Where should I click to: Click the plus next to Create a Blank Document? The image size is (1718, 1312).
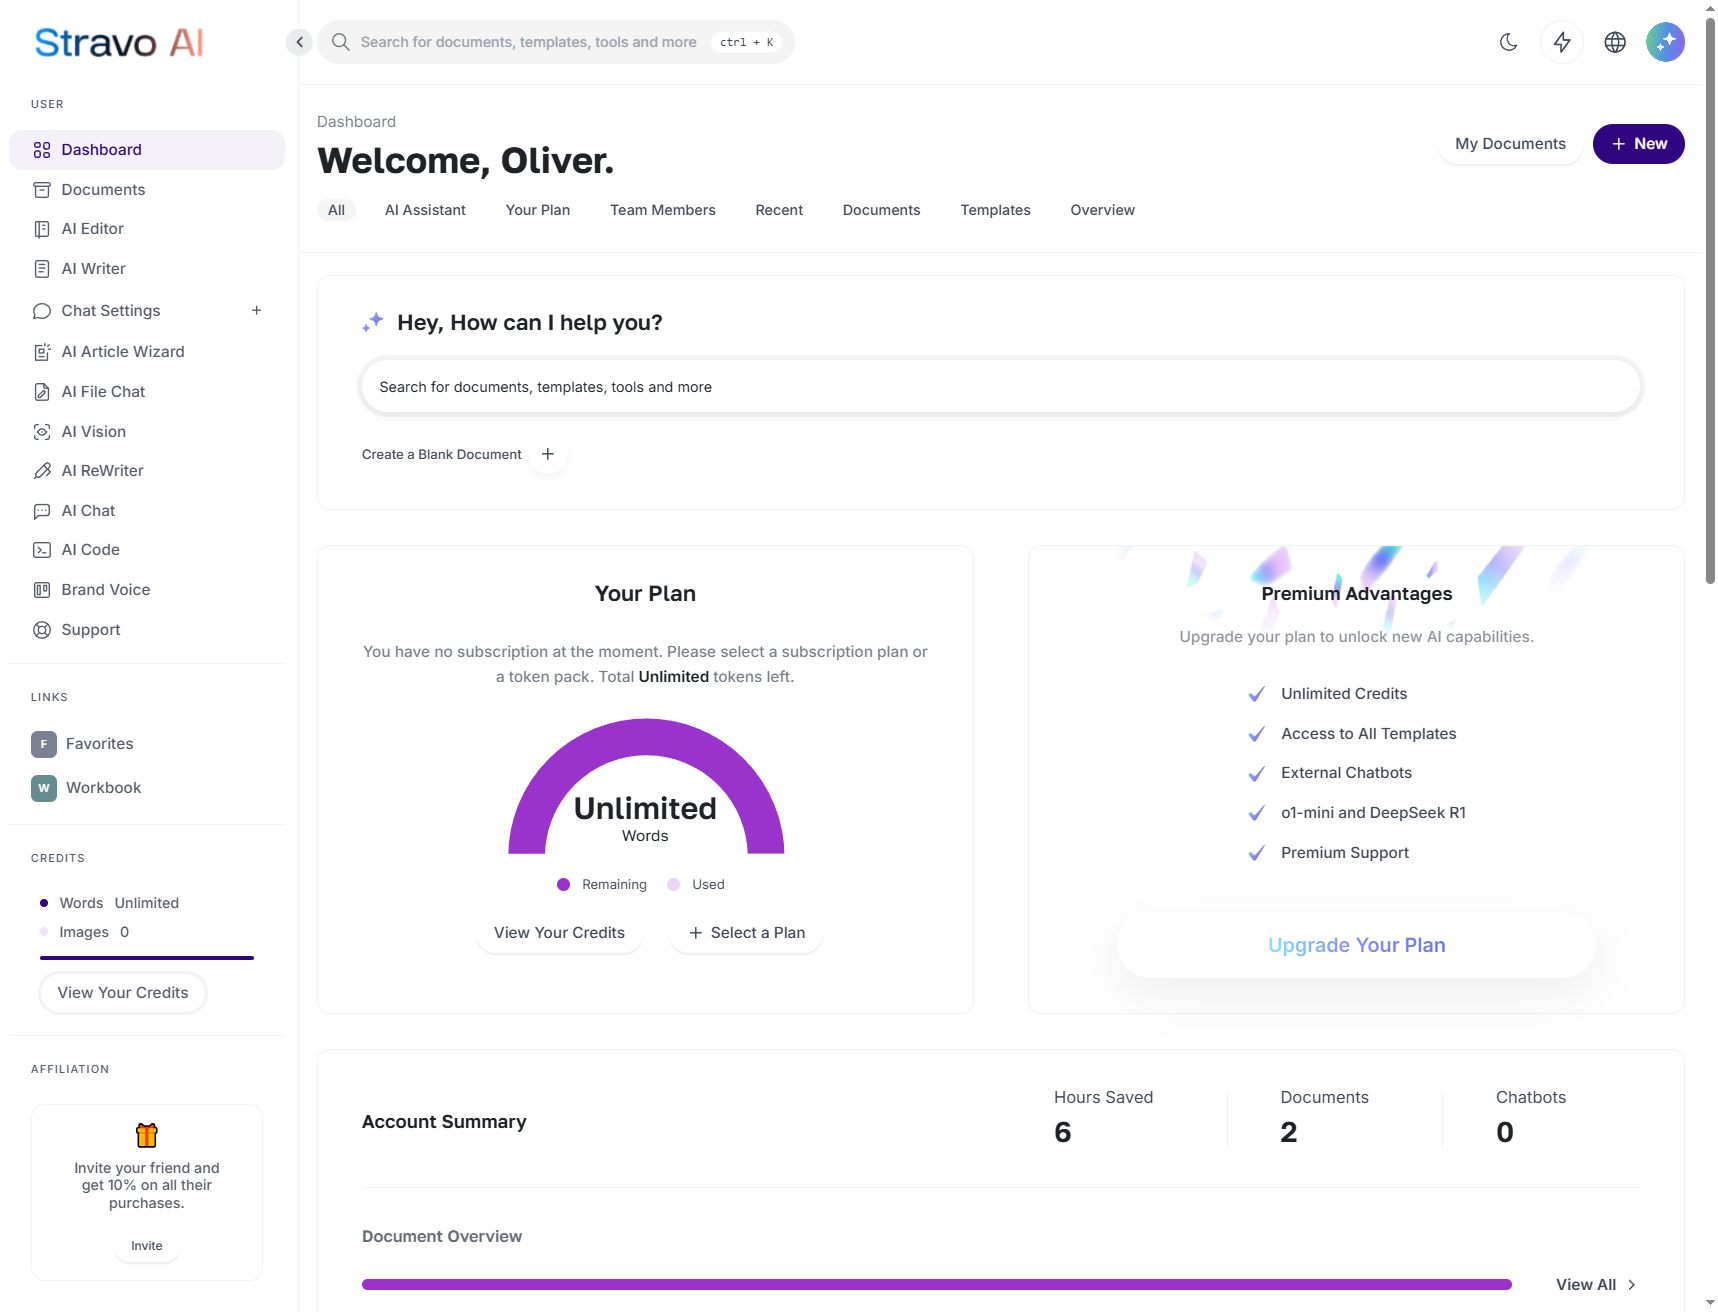coord(547,454)
